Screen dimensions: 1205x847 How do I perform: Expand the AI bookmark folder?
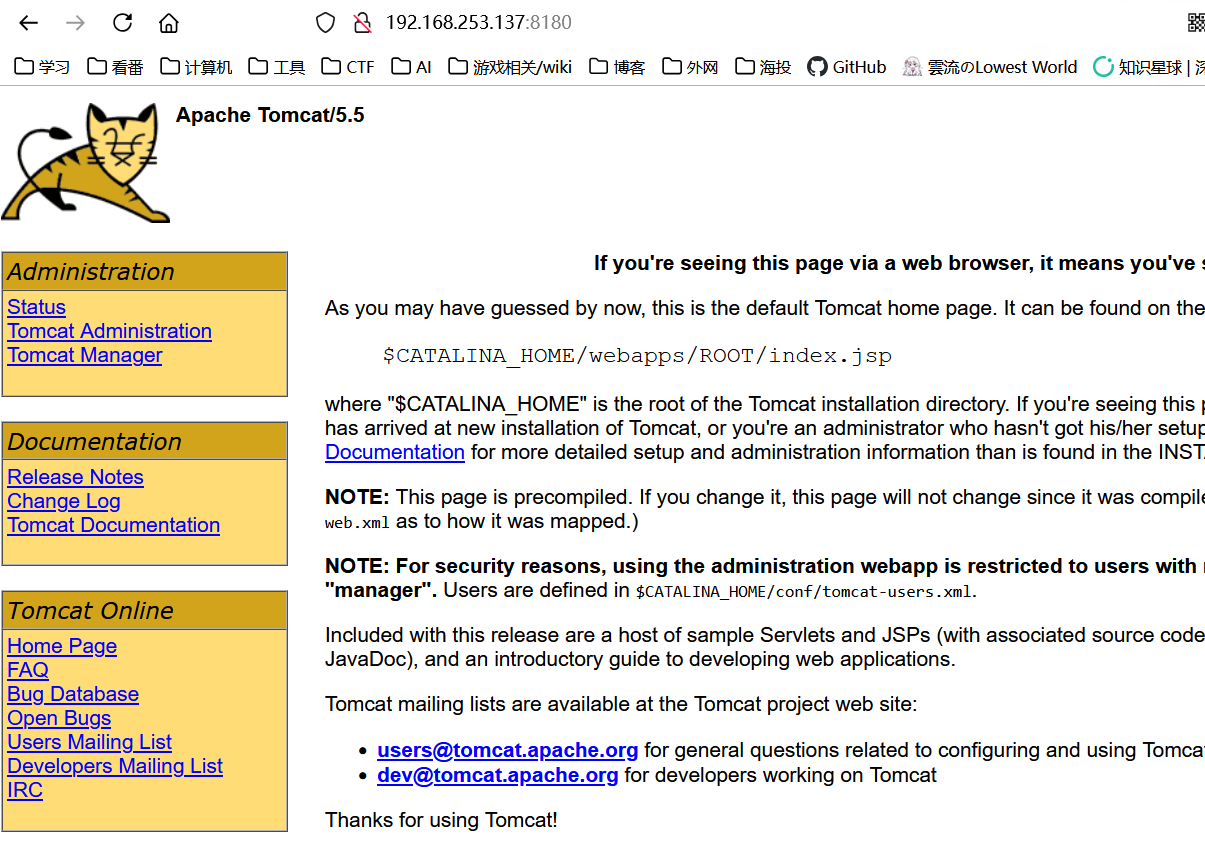[411, 67]
